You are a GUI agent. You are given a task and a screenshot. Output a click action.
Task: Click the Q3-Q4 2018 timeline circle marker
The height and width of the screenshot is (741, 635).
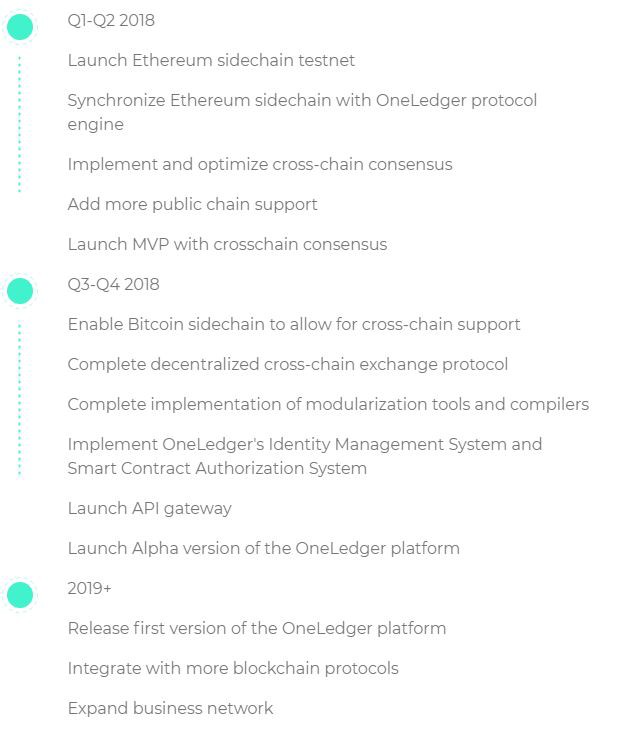[x=20, y=291]
